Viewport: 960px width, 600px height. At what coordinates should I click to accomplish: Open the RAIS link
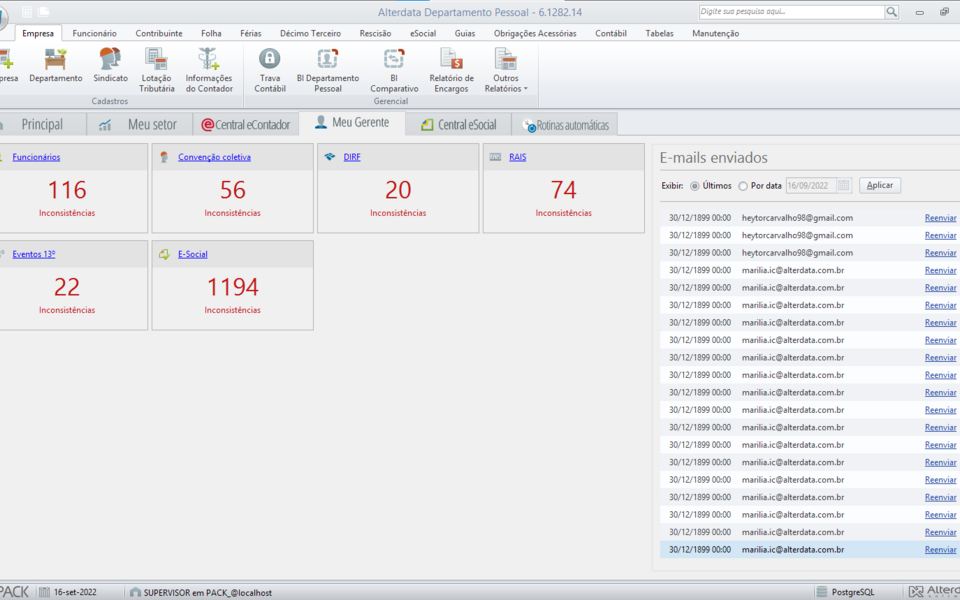coord(517,157)
